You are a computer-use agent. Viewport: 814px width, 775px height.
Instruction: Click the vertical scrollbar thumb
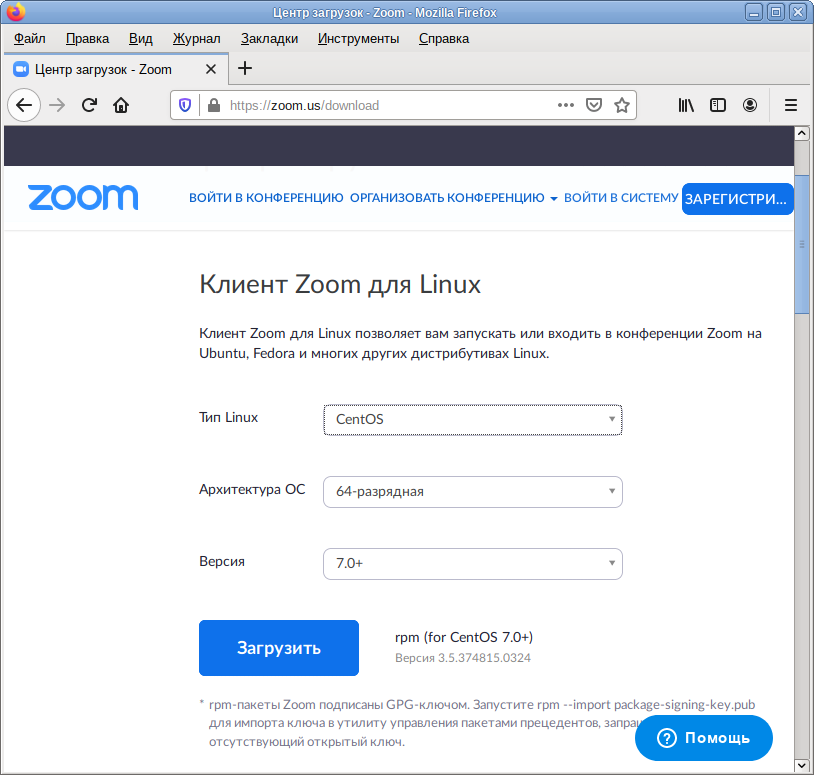pyautogui.click(x=802, y=244)
